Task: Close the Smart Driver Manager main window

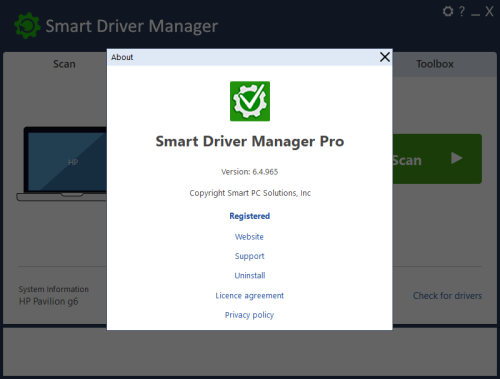Action: point(489,12)
